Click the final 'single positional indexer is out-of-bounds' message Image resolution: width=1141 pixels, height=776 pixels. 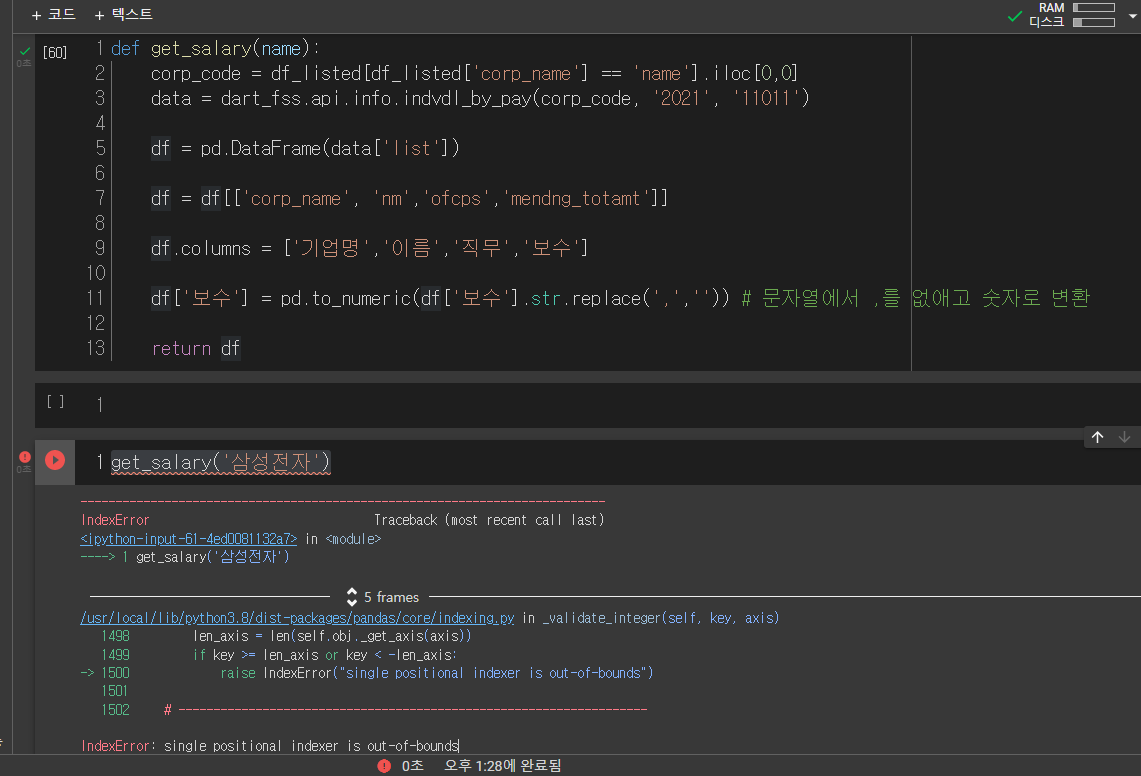311,745
